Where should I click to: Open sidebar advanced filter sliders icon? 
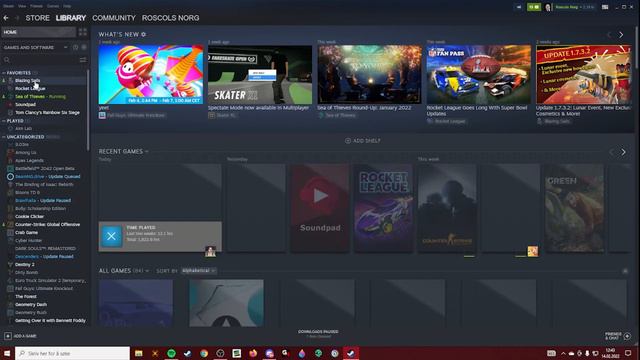coord(83,60)
